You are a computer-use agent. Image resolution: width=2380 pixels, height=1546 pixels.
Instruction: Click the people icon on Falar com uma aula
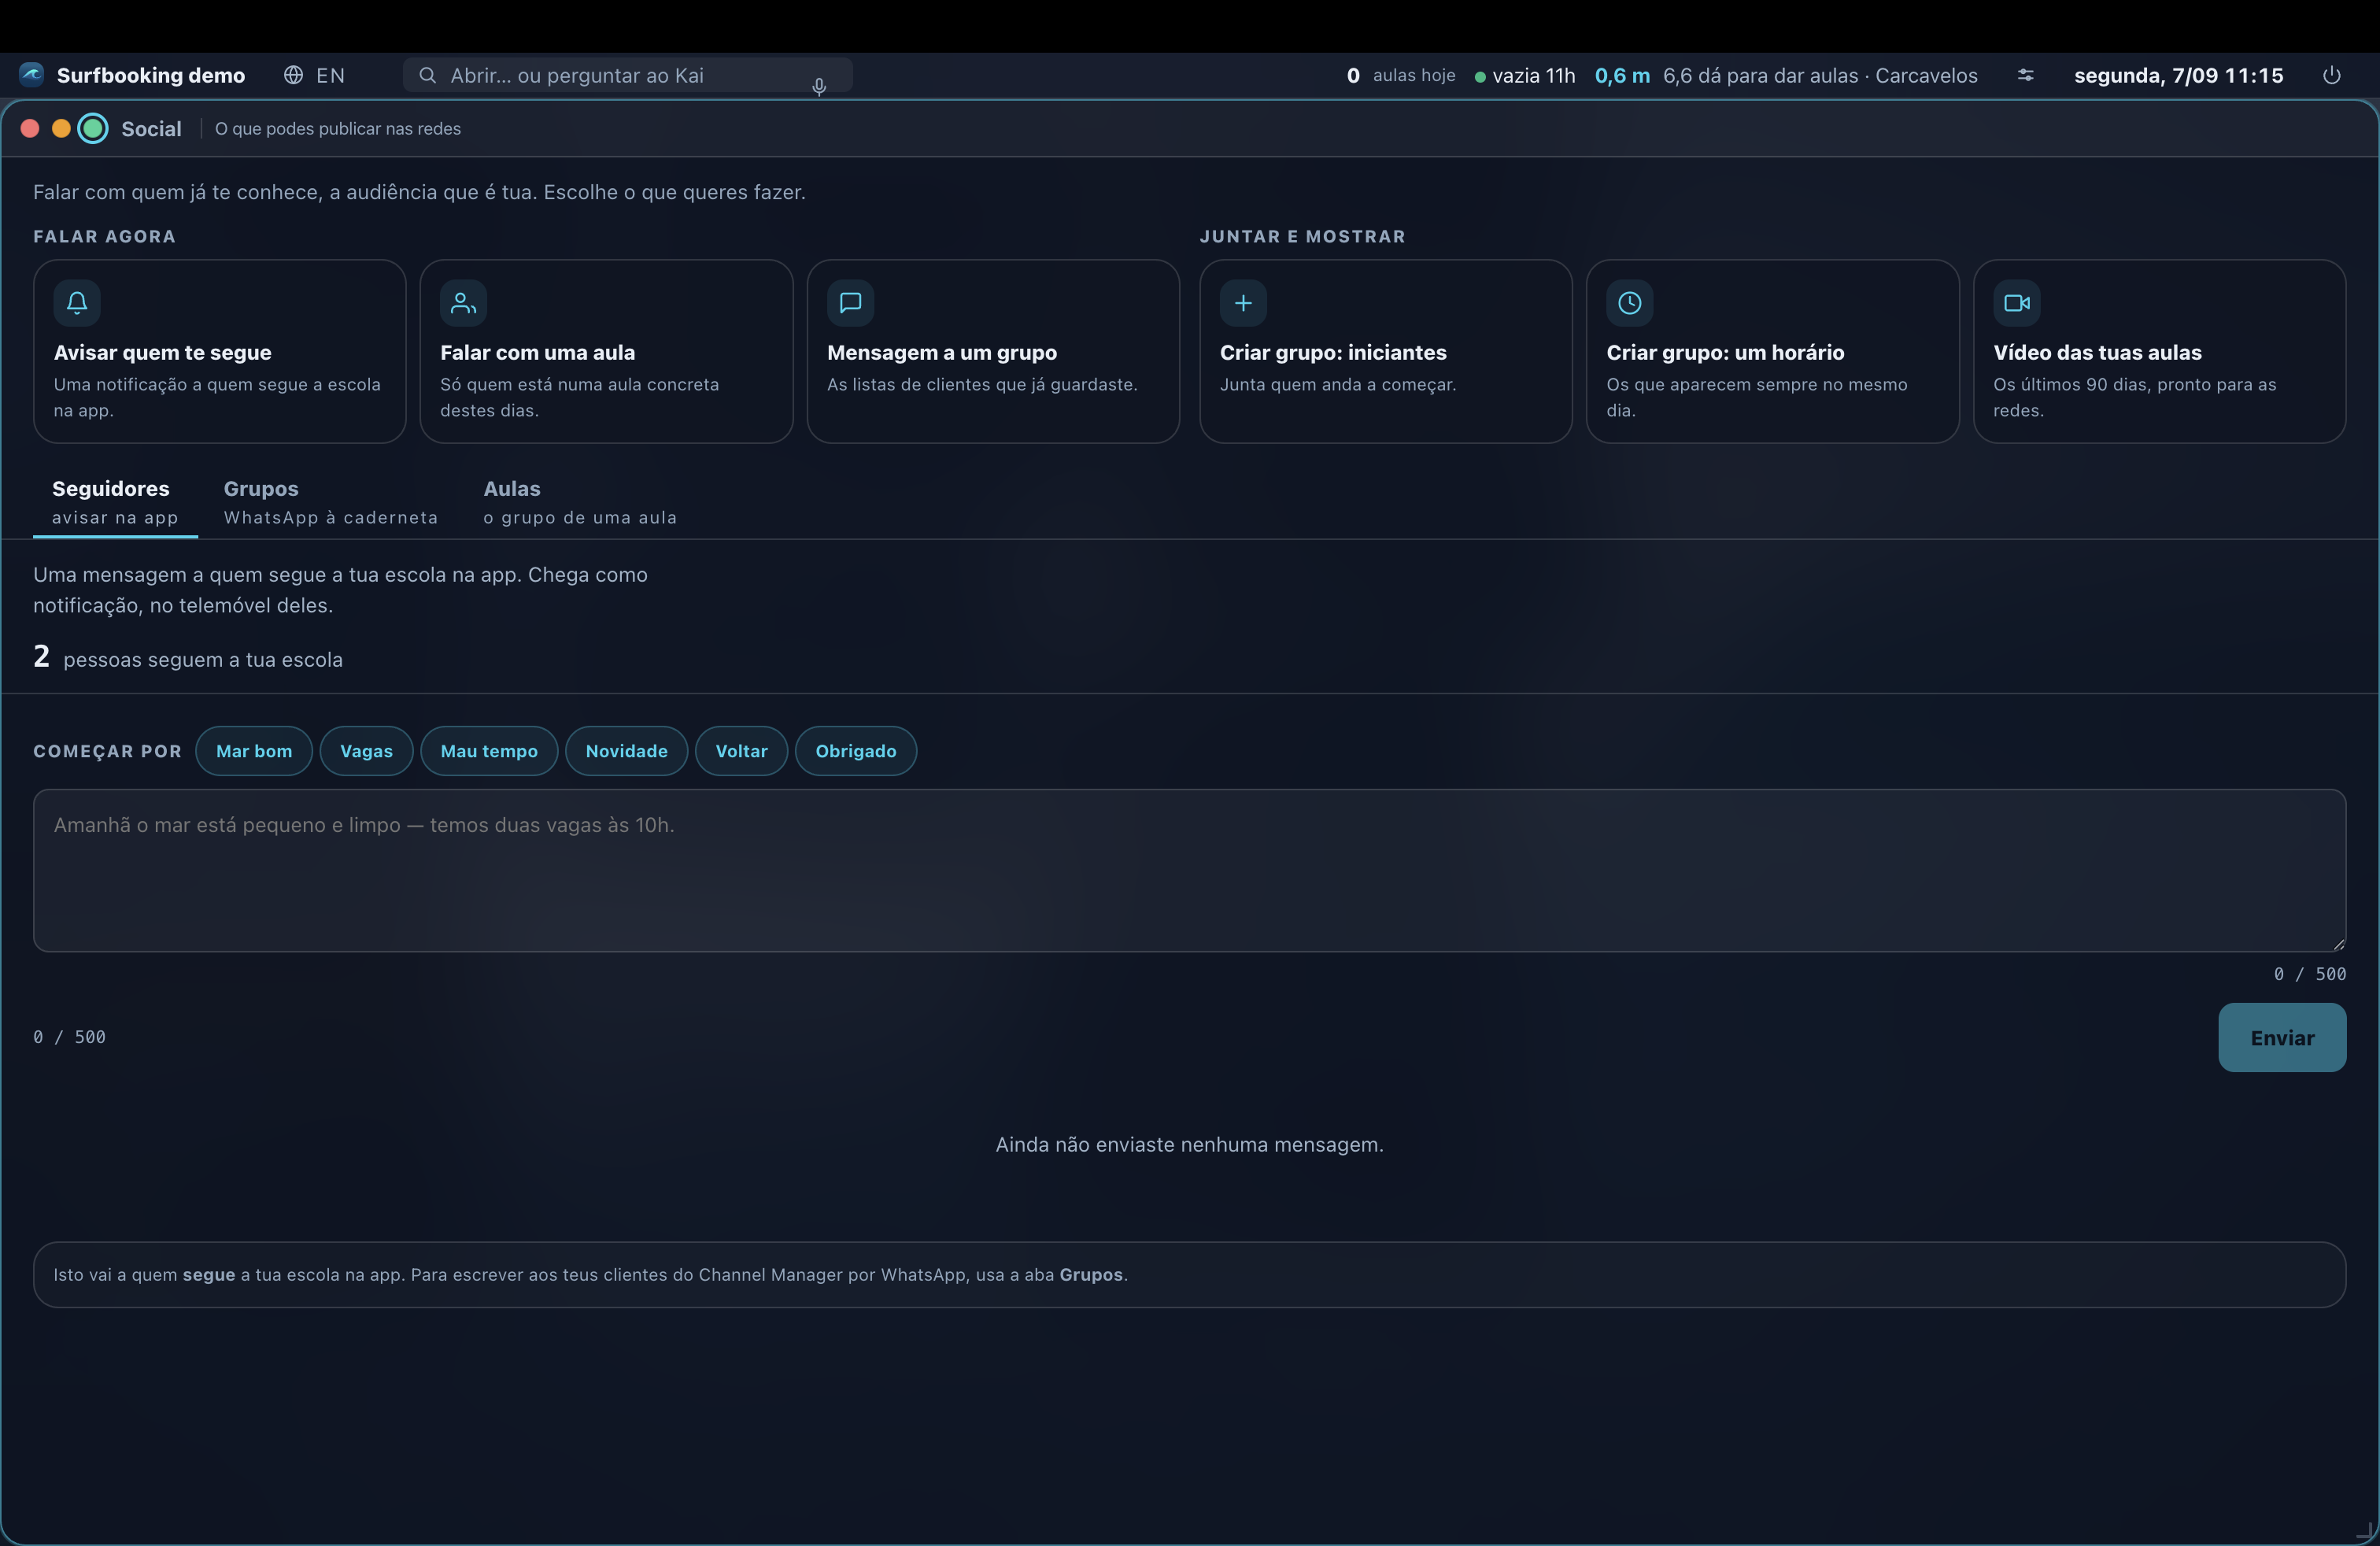coord(463,303)
